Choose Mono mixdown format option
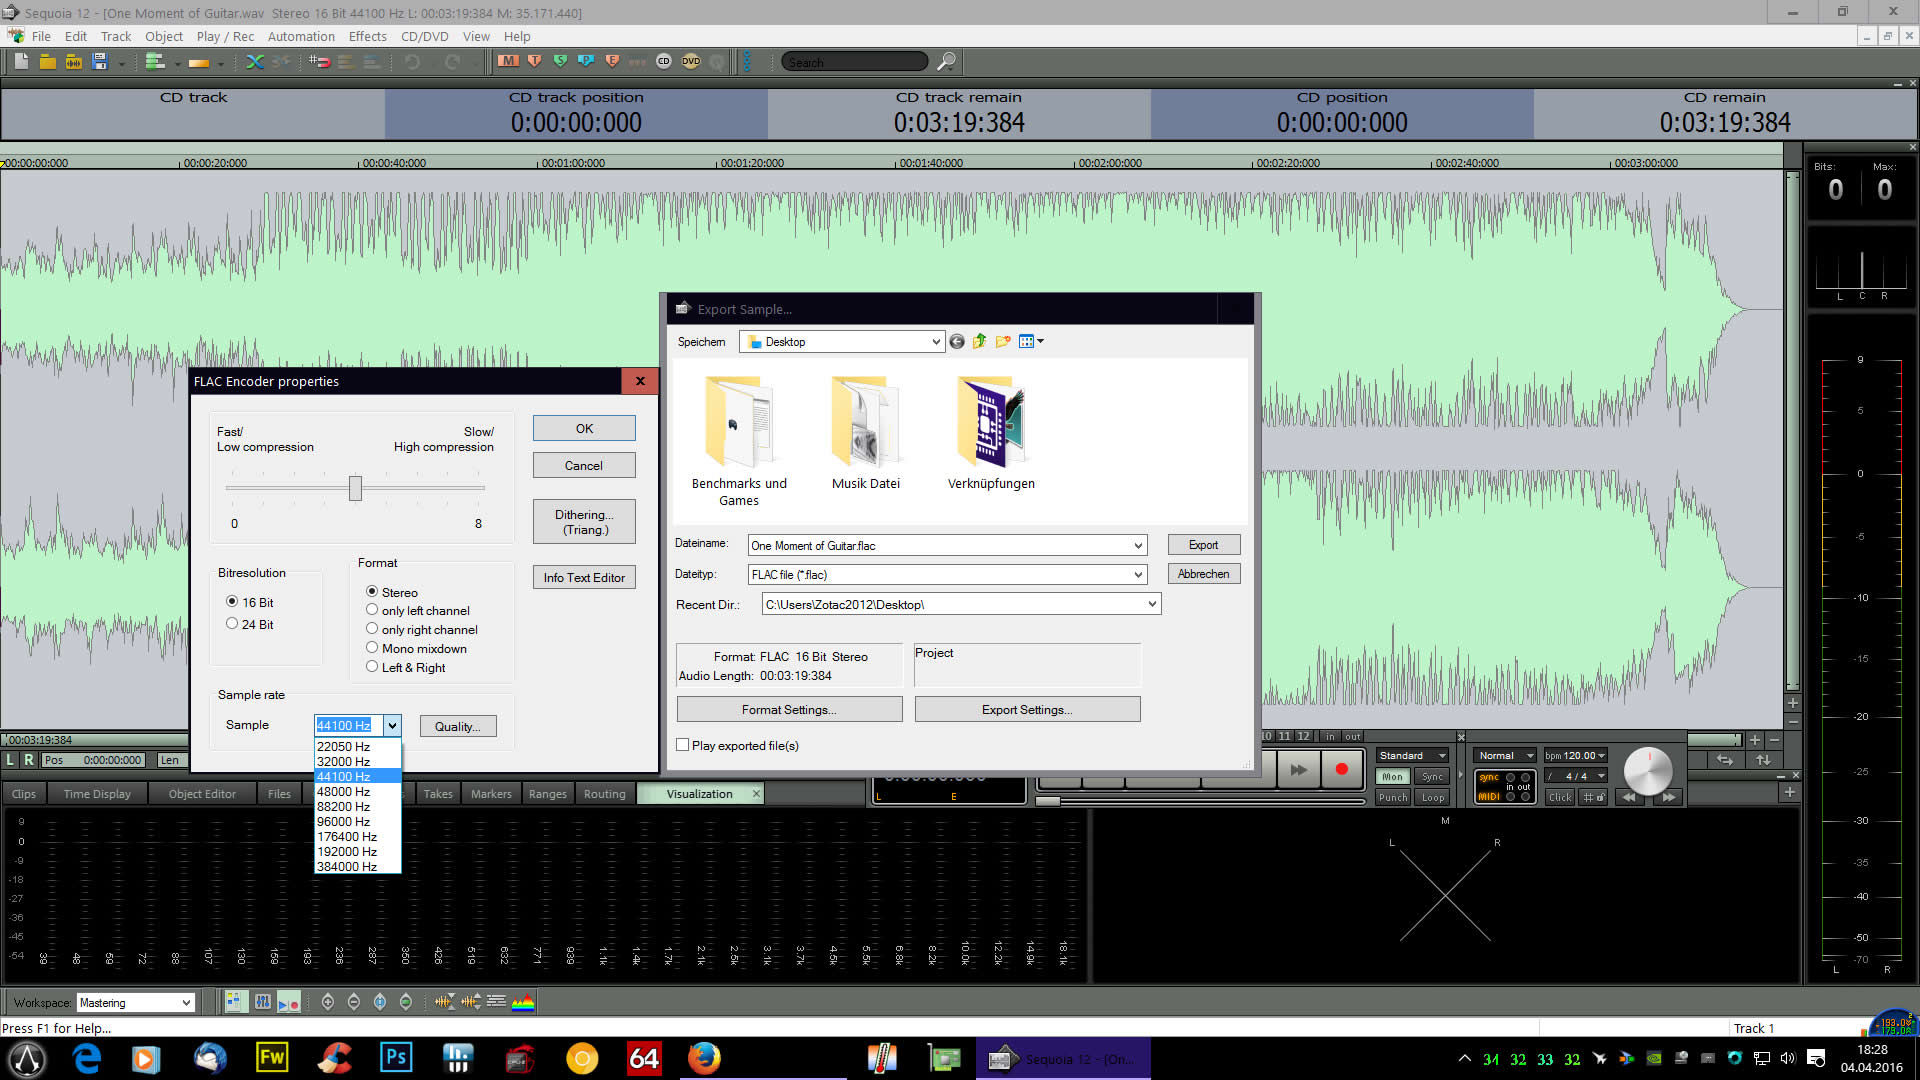1920x1080 pixels. click(372, 648)
